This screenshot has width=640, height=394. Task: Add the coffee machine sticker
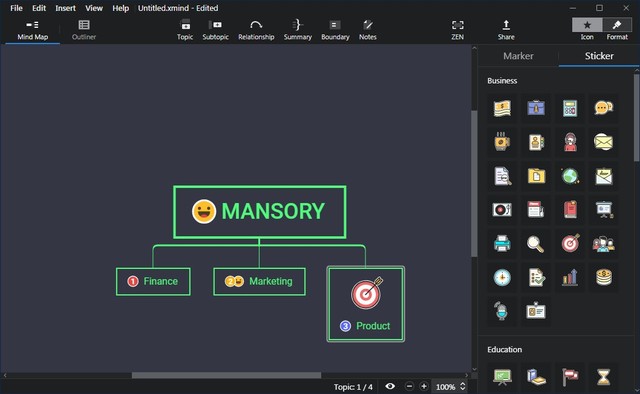502,142
